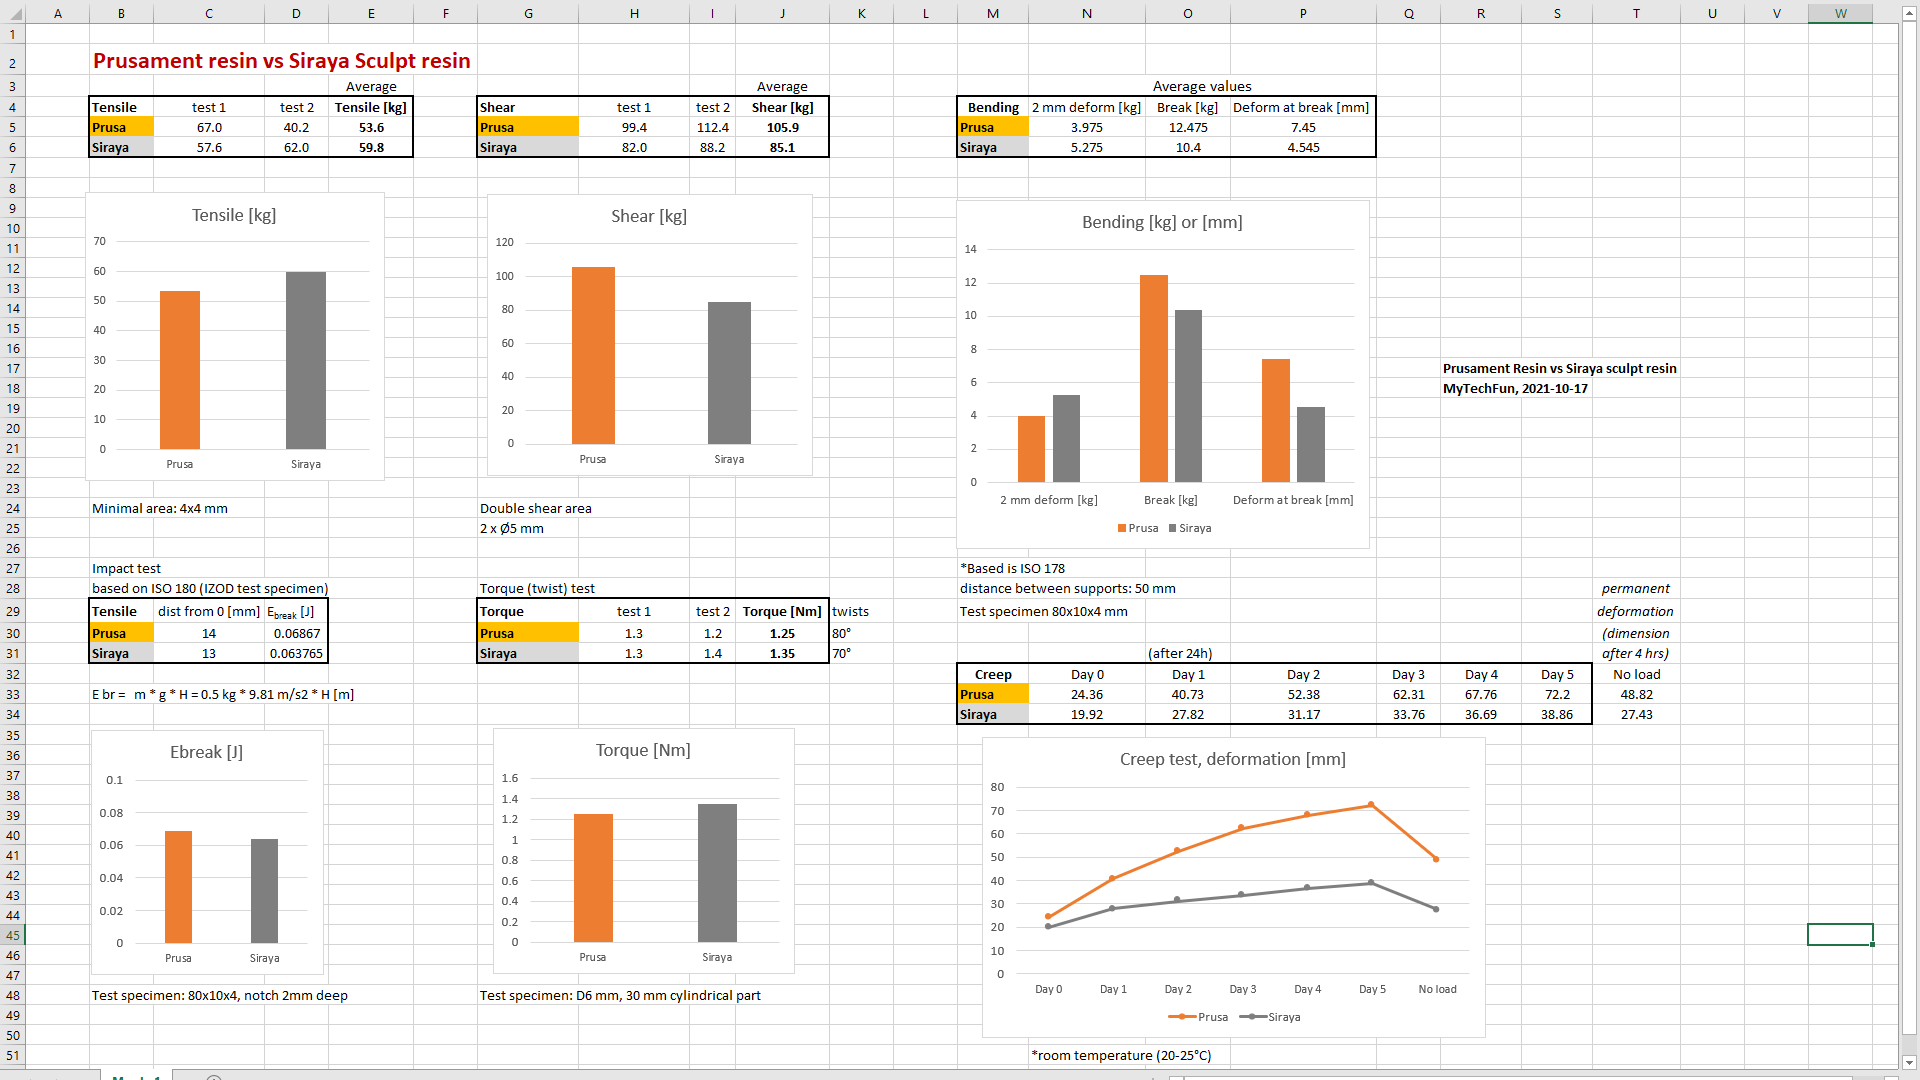The height and width of the screenshot is (1080, 1920).
Task: Select the 'Test specimen: D6 mm, 30 mm cylindrical part' cell
Action: pyautogui.click(x=620, y=995)
